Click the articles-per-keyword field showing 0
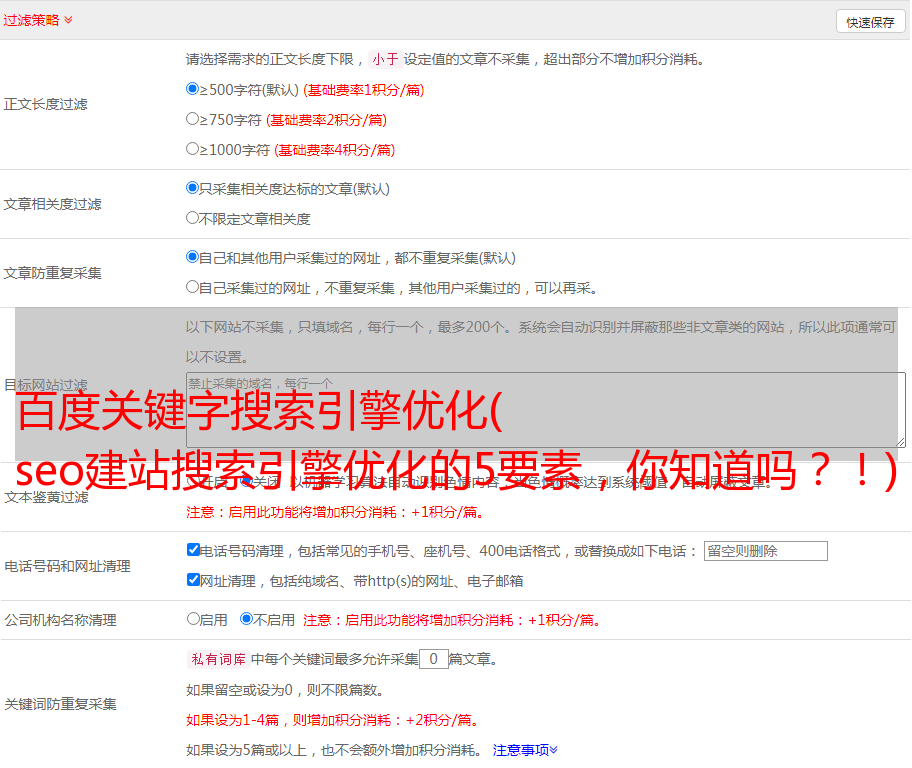The image size is (912, 768). (x=433, y=659)
